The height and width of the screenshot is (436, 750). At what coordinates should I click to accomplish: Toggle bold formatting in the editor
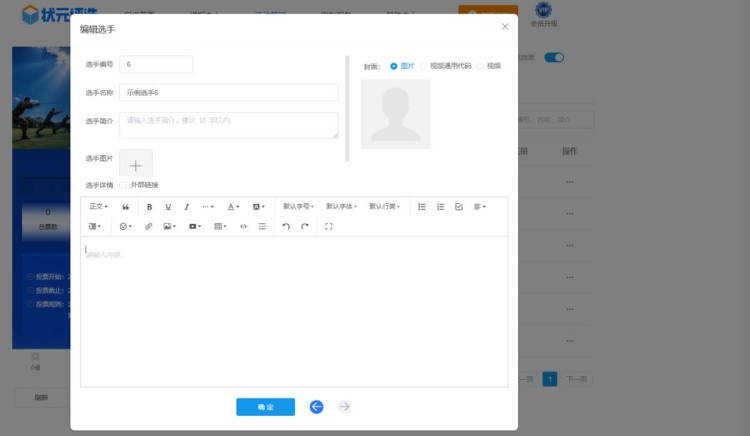(149, 207)
